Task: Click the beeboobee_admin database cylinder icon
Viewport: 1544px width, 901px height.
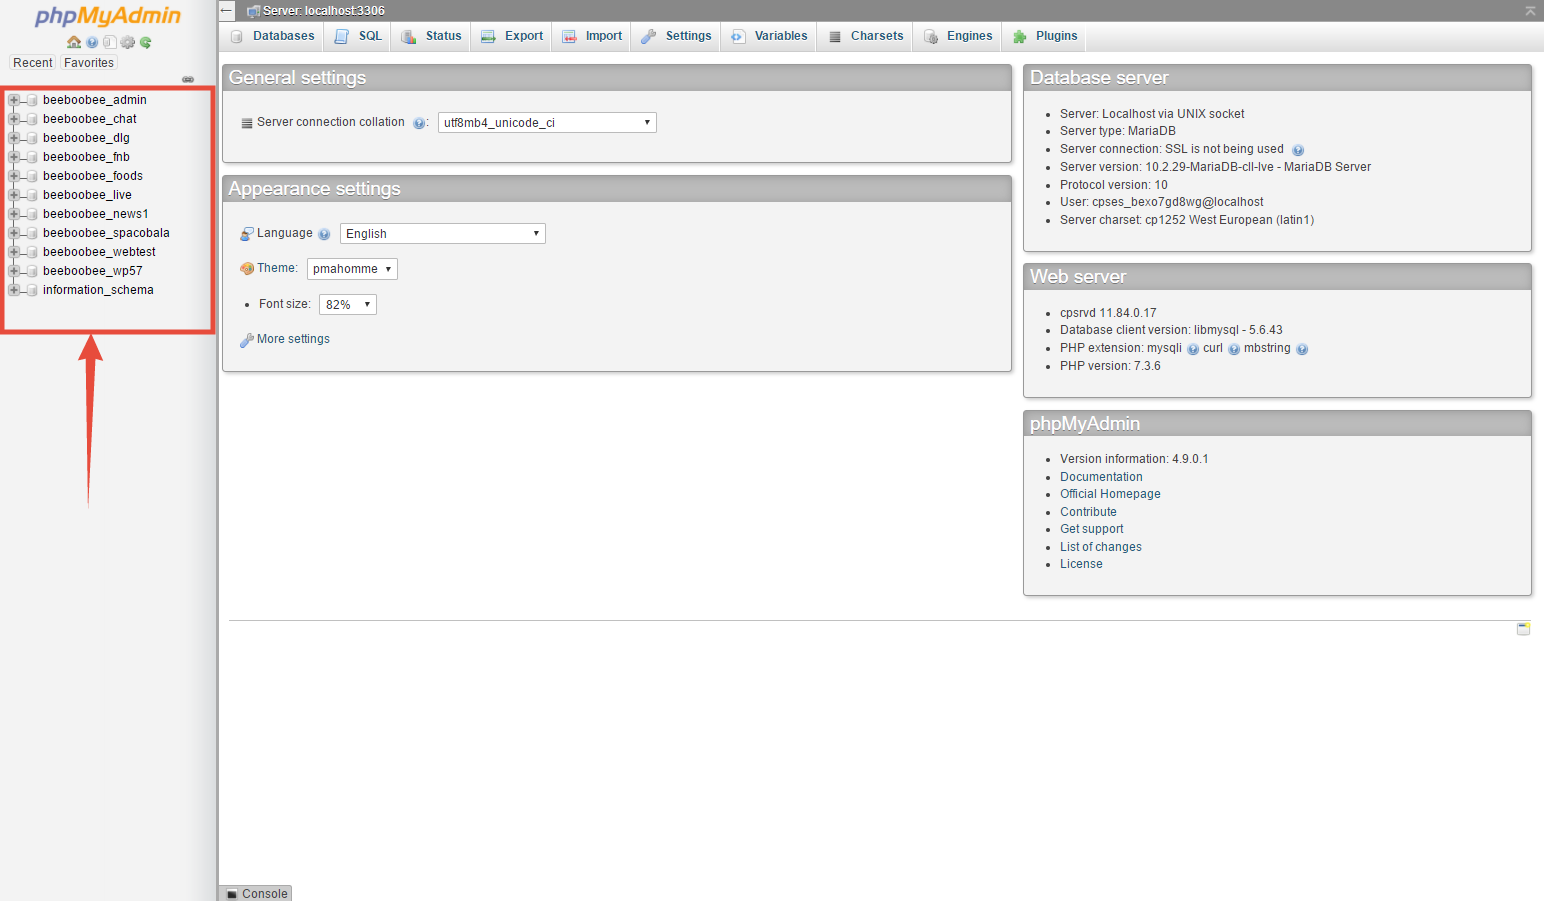Action: point(32,100)
